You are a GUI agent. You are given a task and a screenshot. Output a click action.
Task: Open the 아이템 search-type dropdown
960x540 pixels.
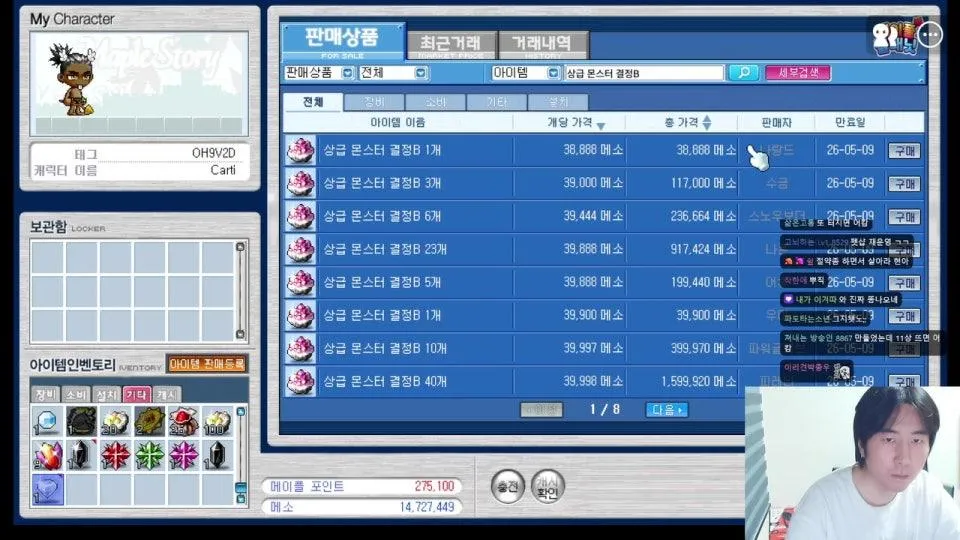pyautogui.click(x=553, y=73)
